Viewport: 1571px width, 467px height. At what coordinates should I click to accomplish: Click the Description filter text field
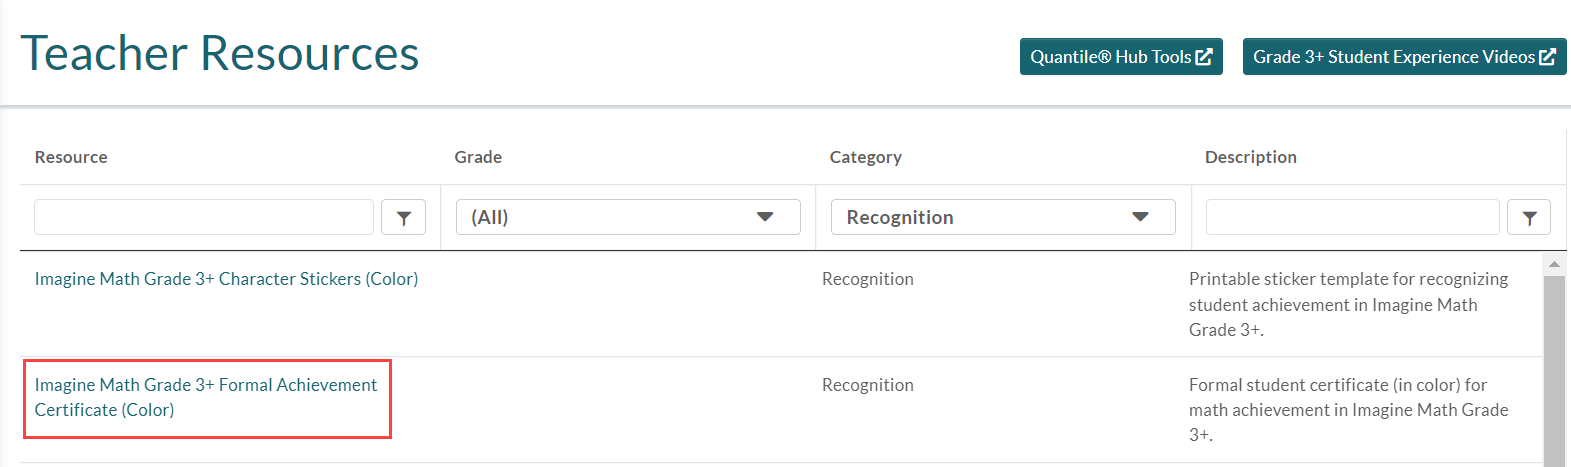point(1353,217)
